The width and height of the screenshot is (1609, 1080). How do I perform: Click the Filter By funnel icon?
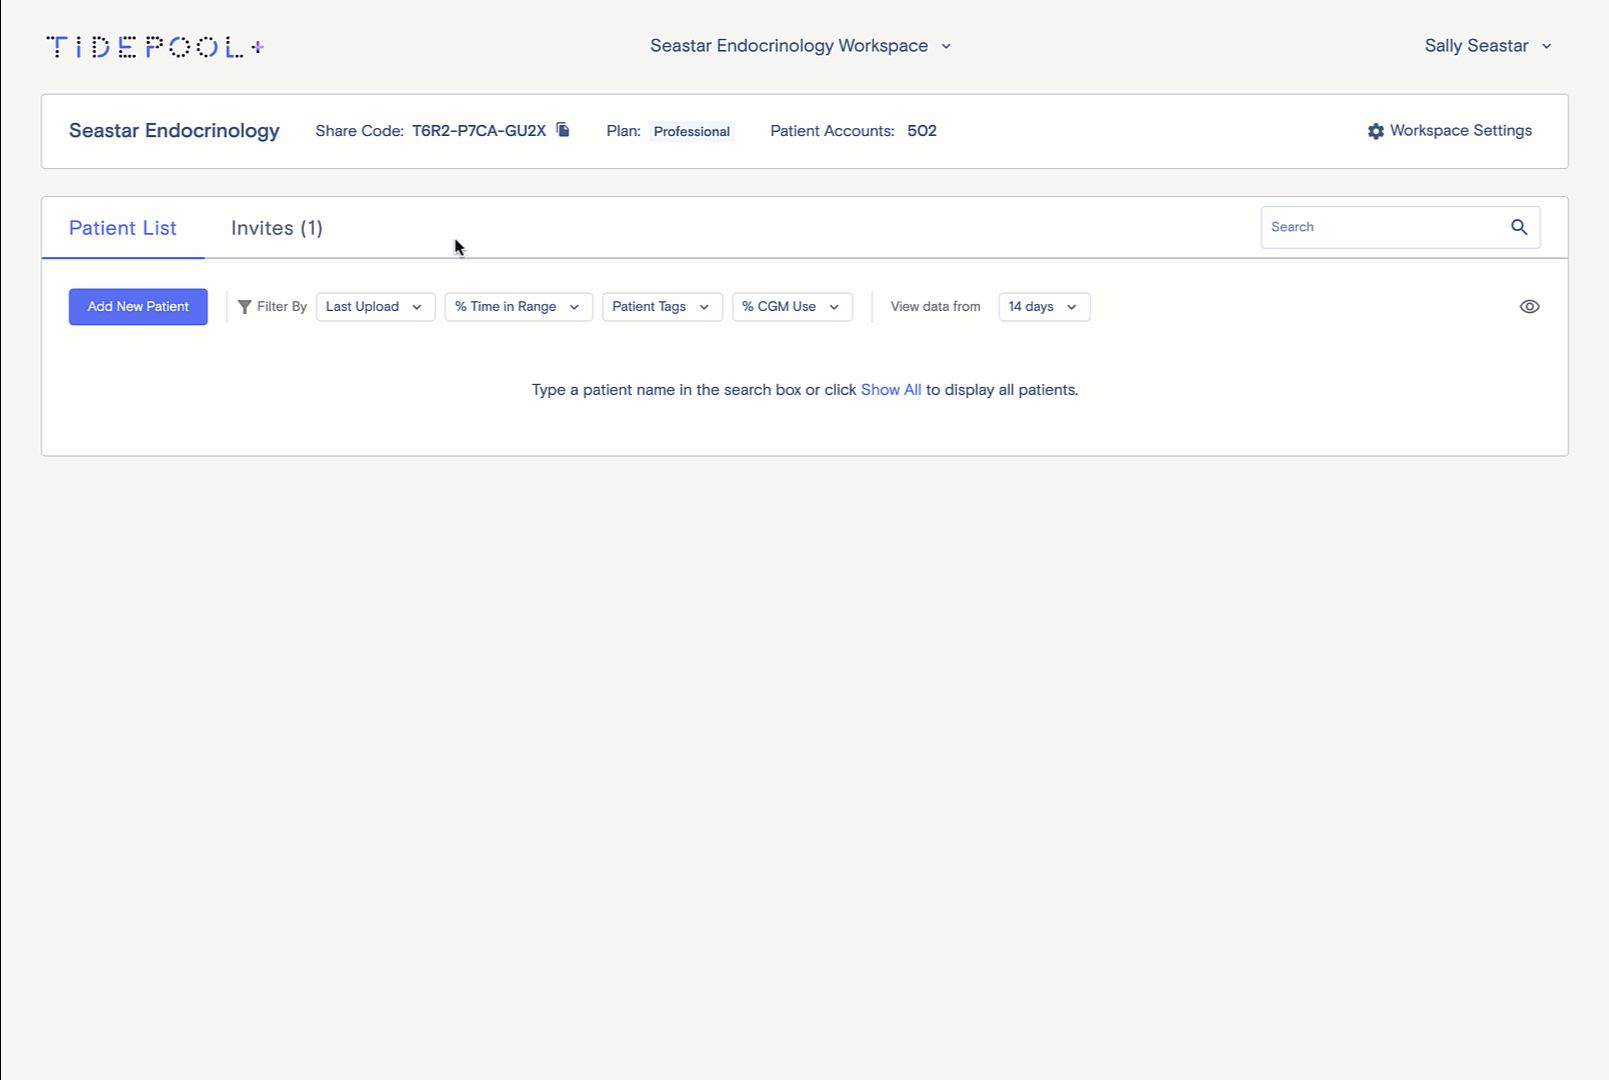[244, 307]
